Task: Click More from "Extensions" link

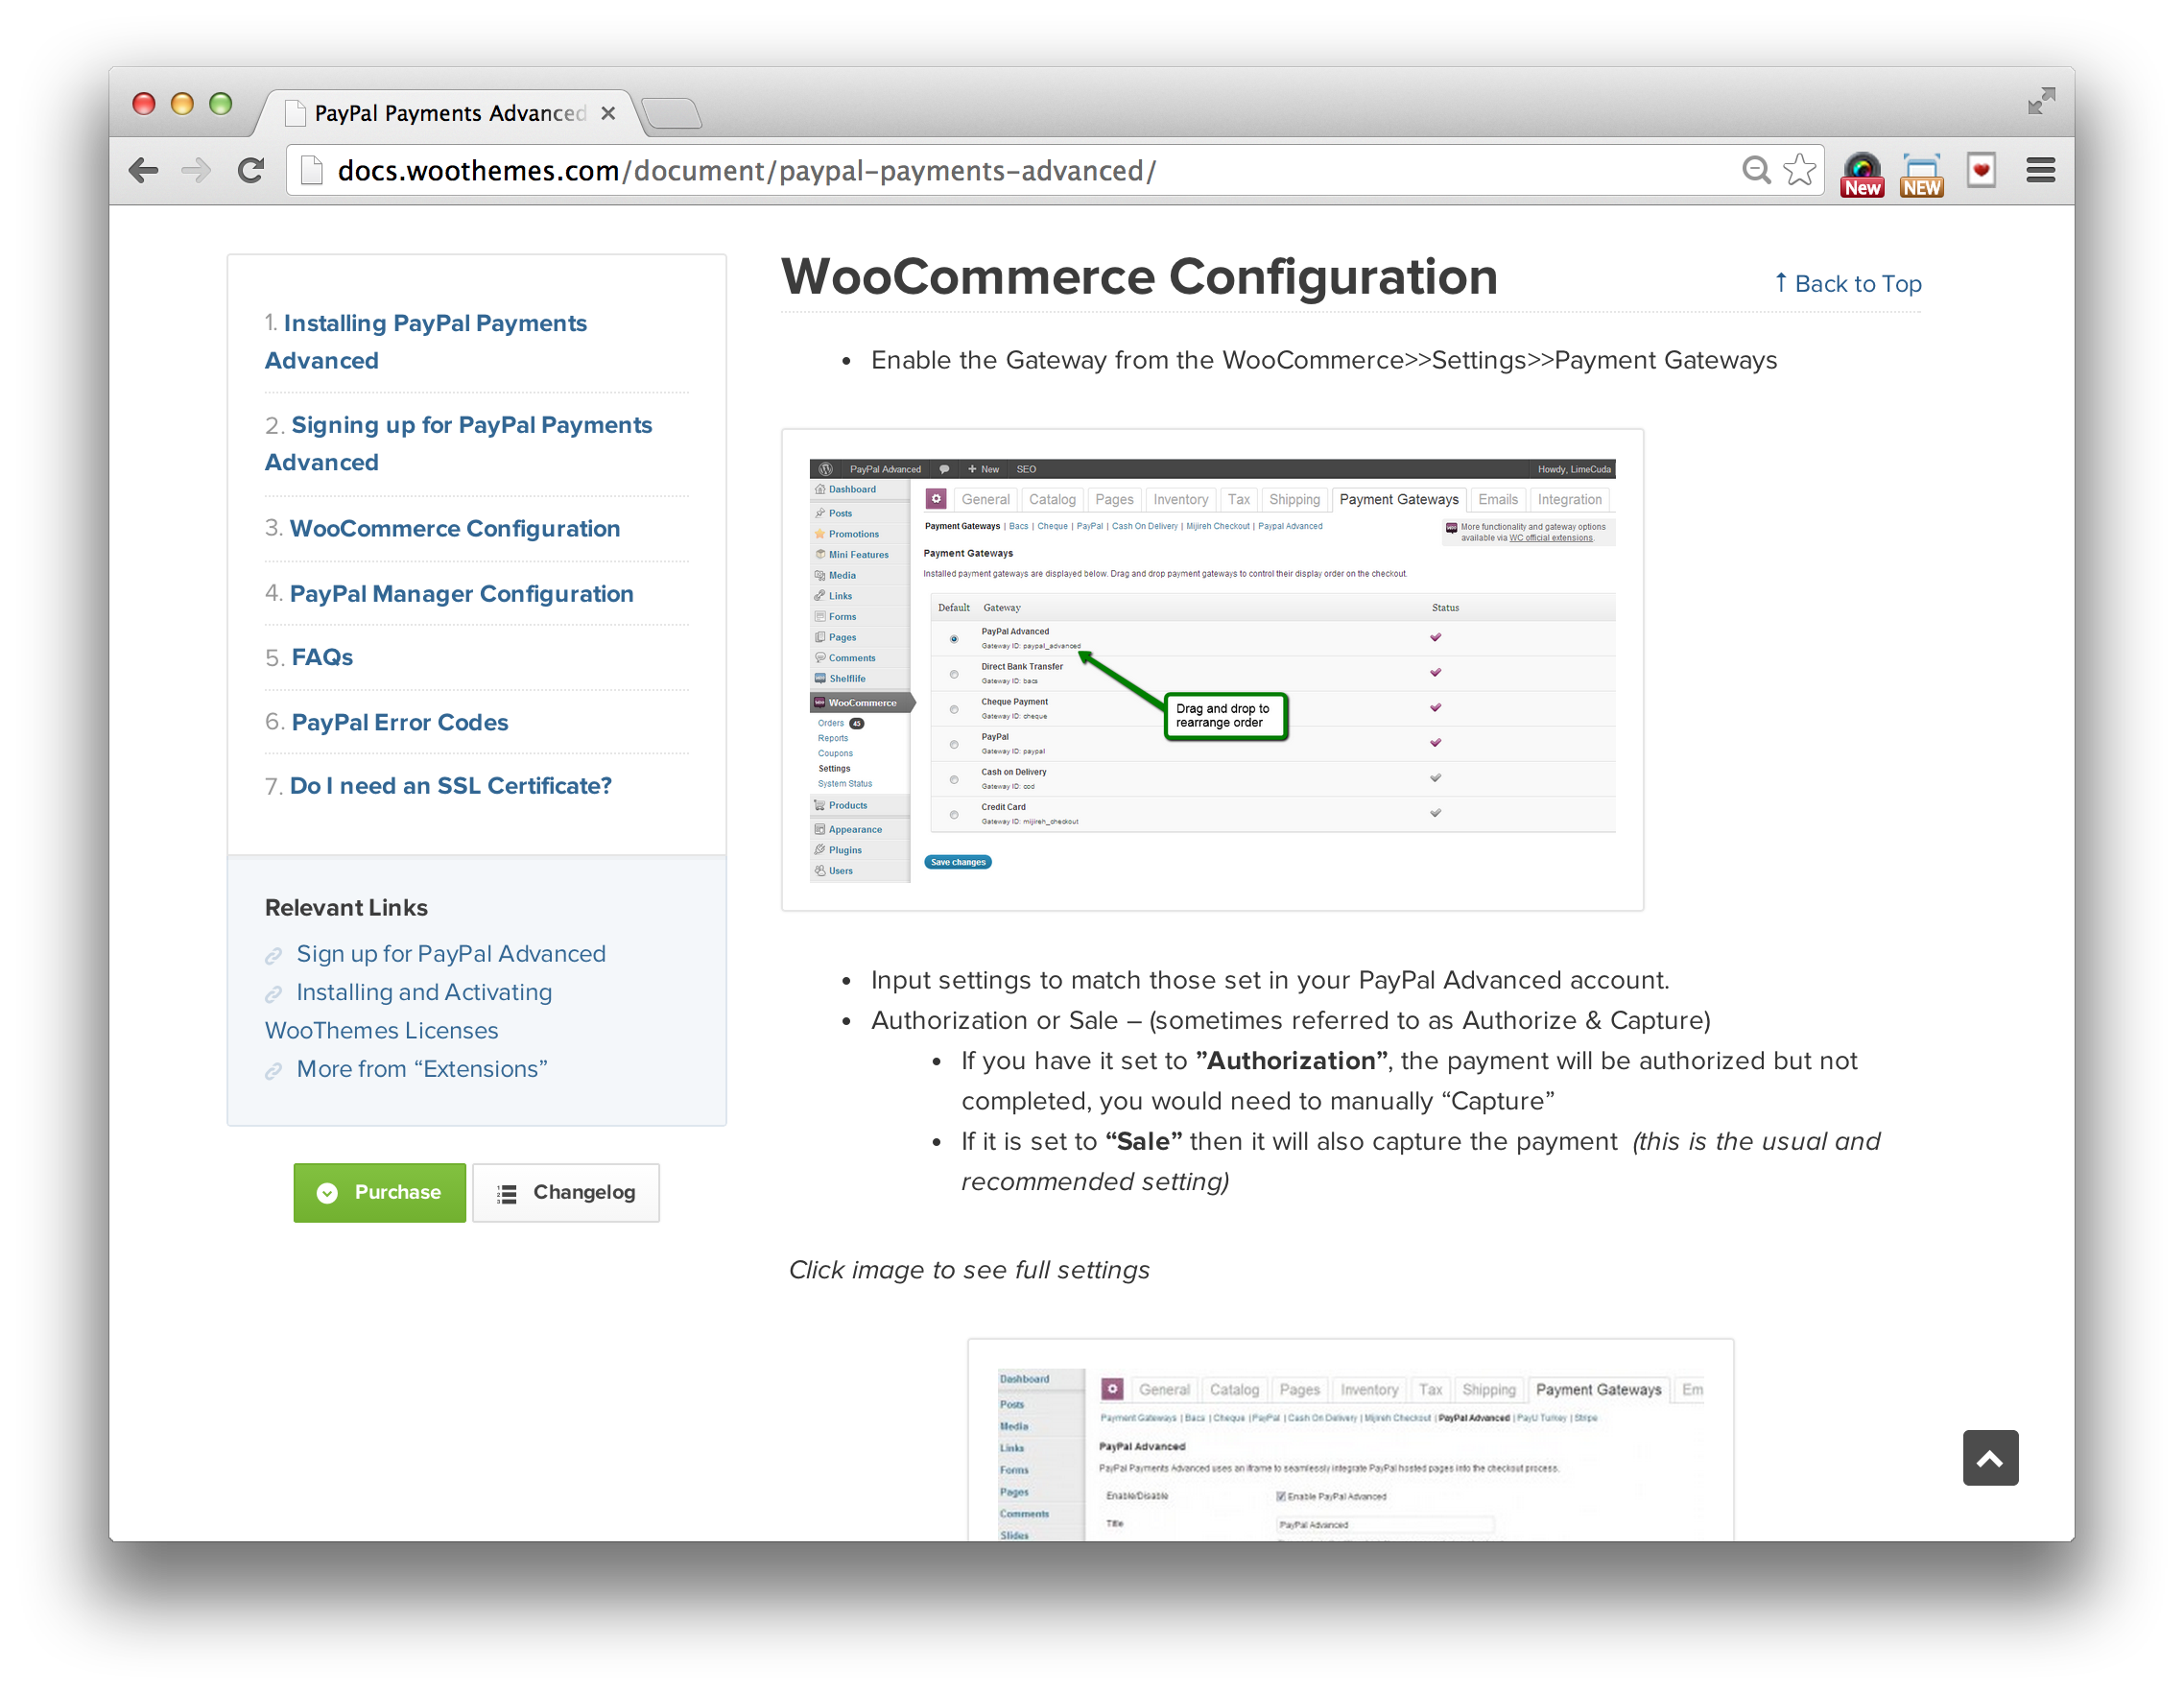Action: point(422,1070)
